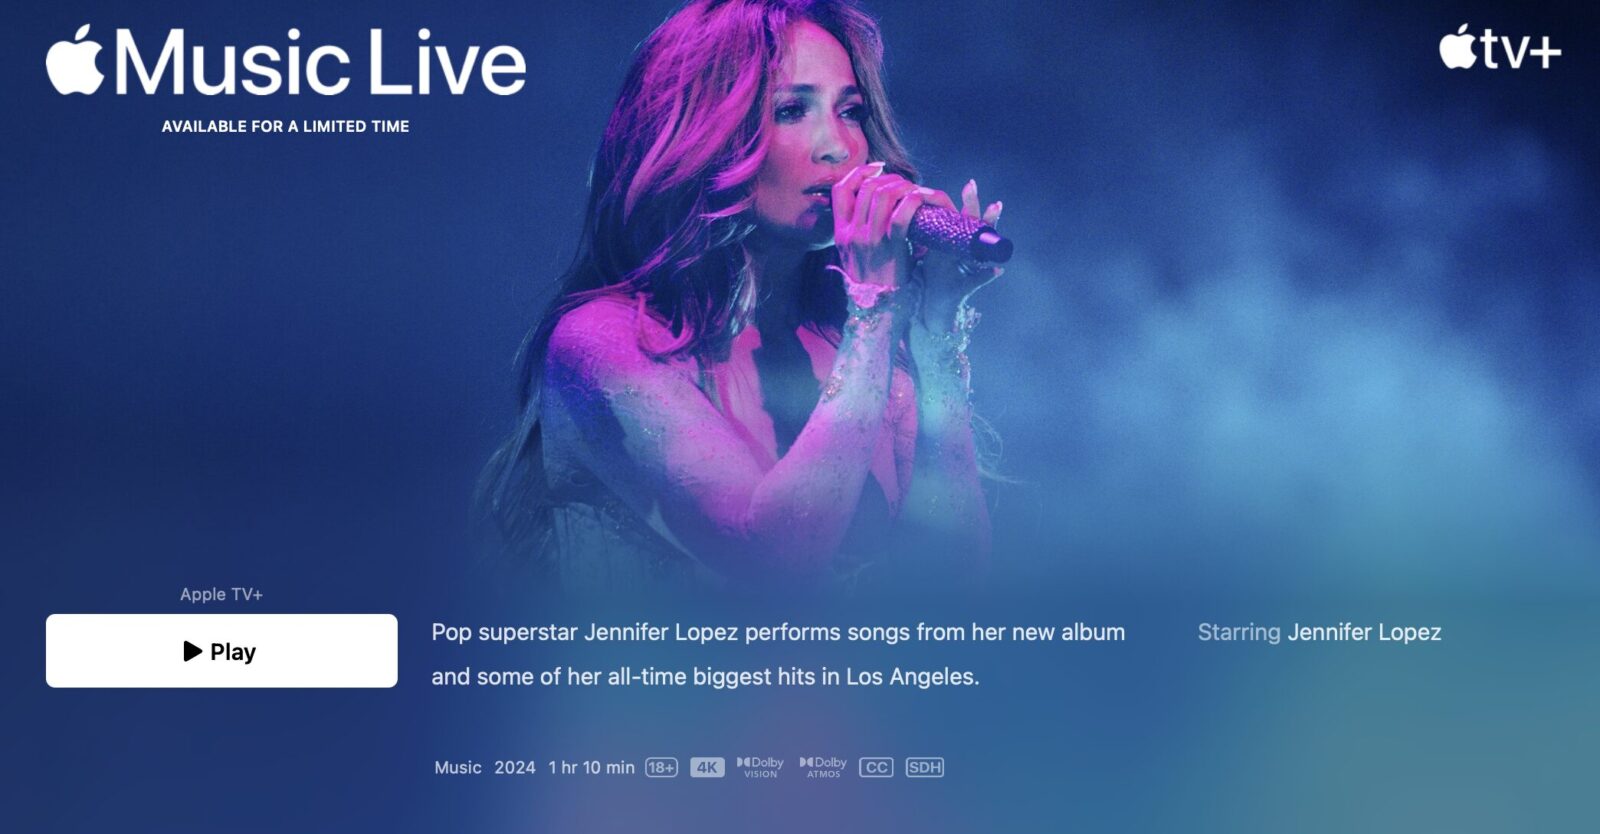Click the Starring label
Viewport: 1600px width, 834px height.
[1239, 632]
